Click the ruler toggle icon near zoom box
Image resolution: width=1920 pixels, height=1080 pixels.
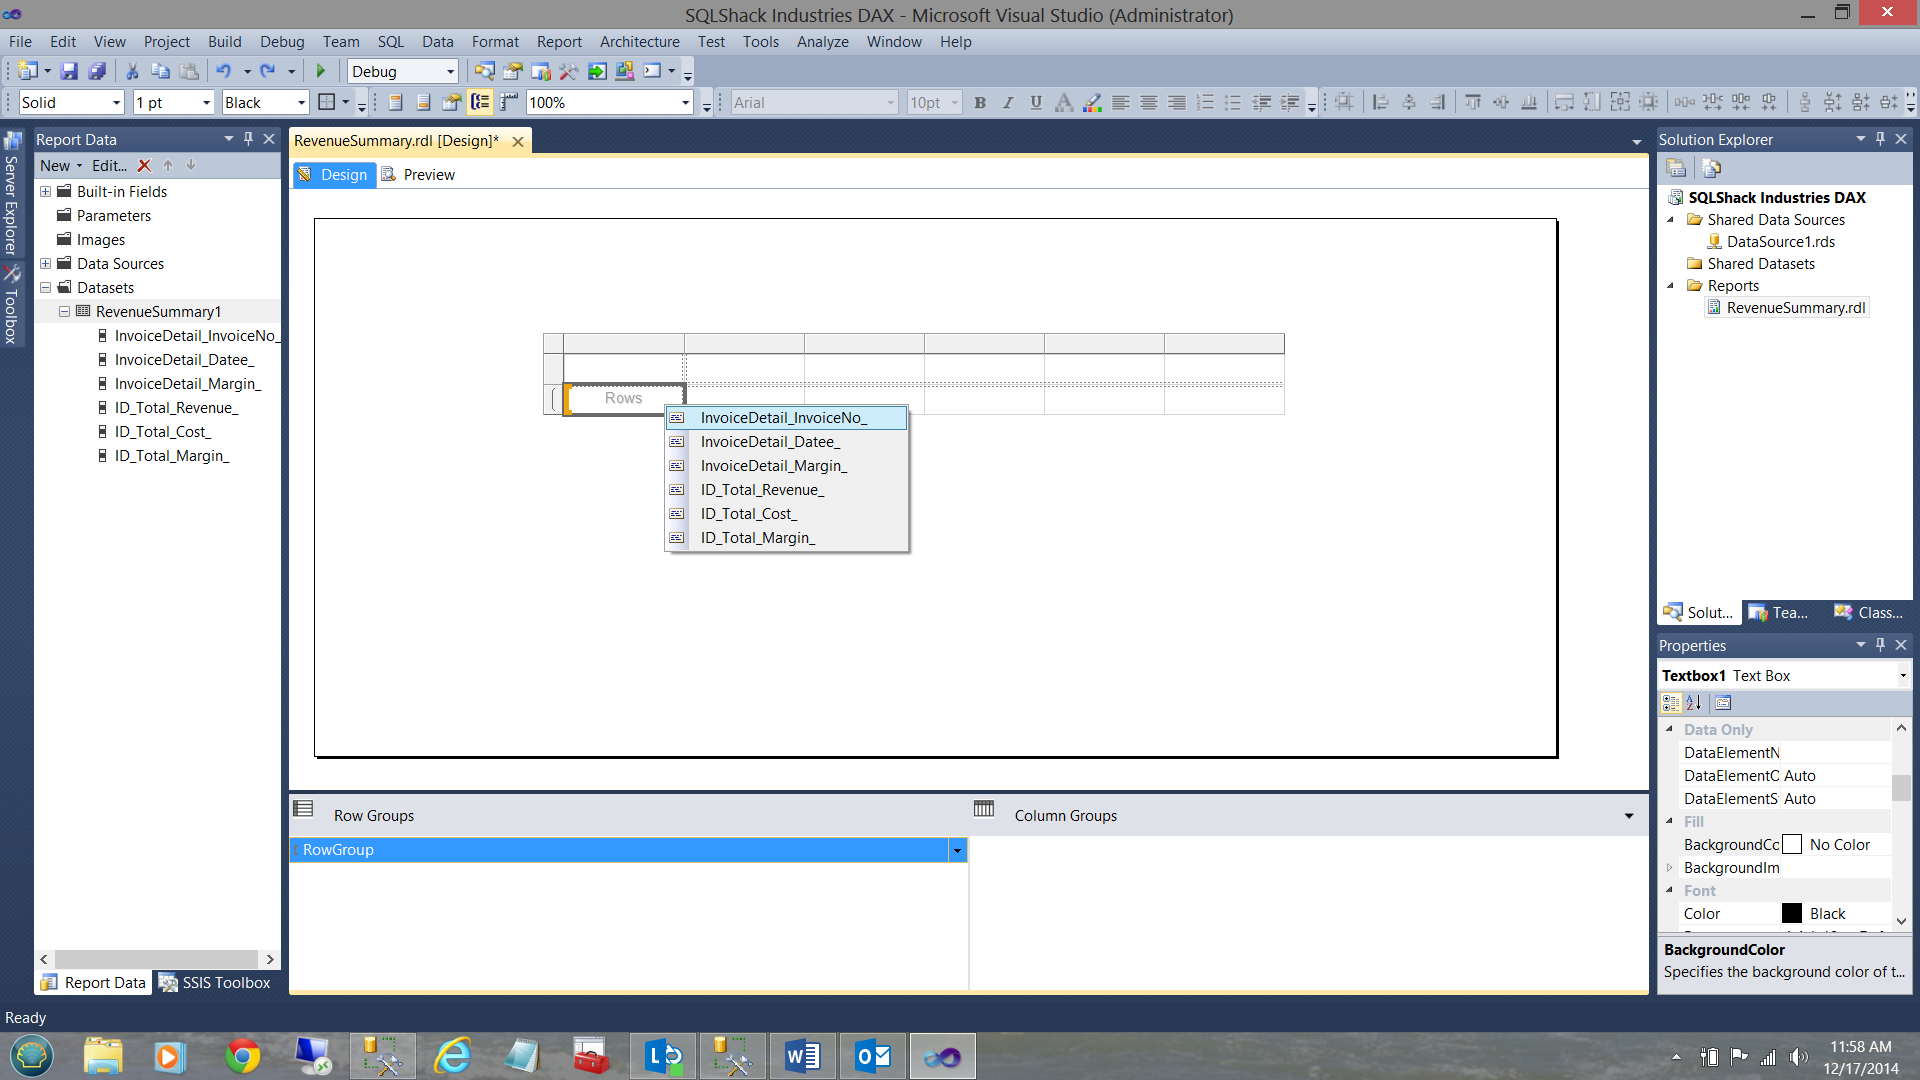[509, 102]
